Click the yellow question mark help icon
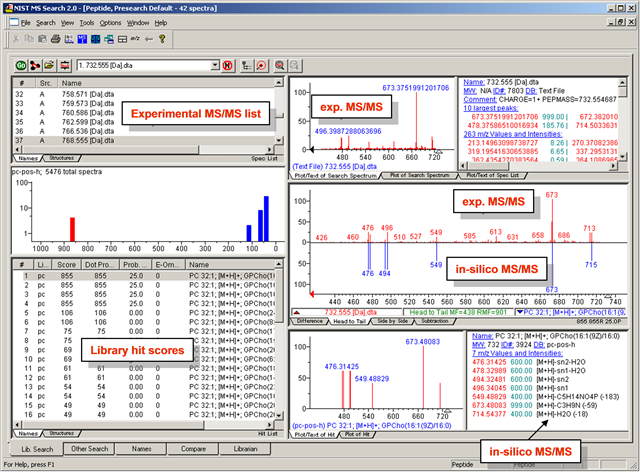The width and height of the screenshot is (640, 472). 161,40
